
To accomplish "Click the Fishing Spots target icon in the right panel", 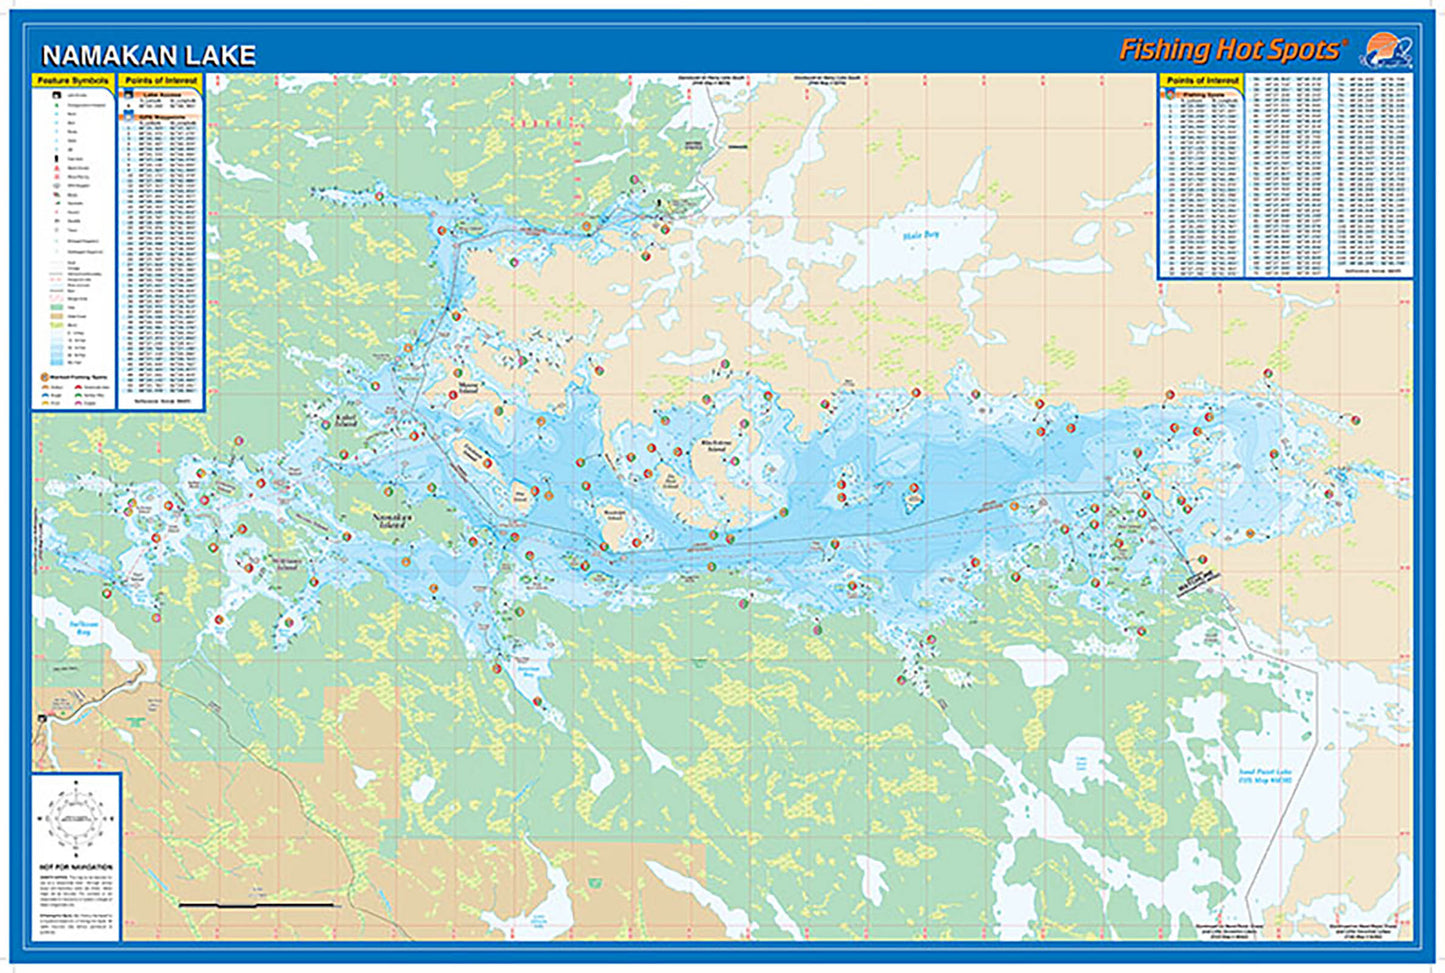I will [1171, 94].
